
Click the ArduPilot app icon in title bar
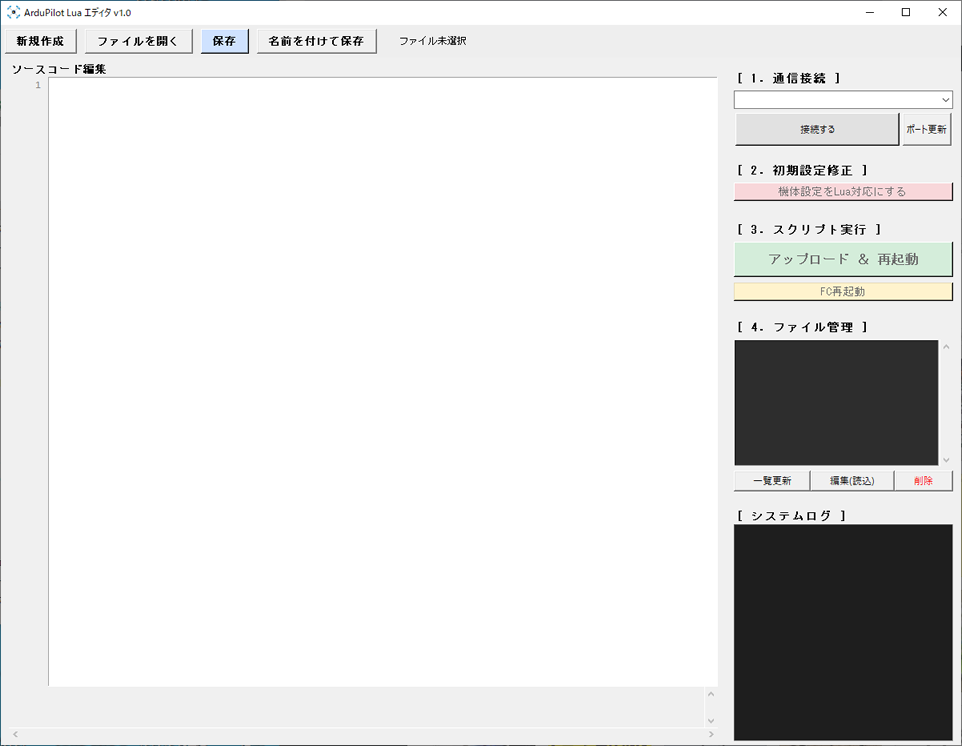[x=13, y=12]
